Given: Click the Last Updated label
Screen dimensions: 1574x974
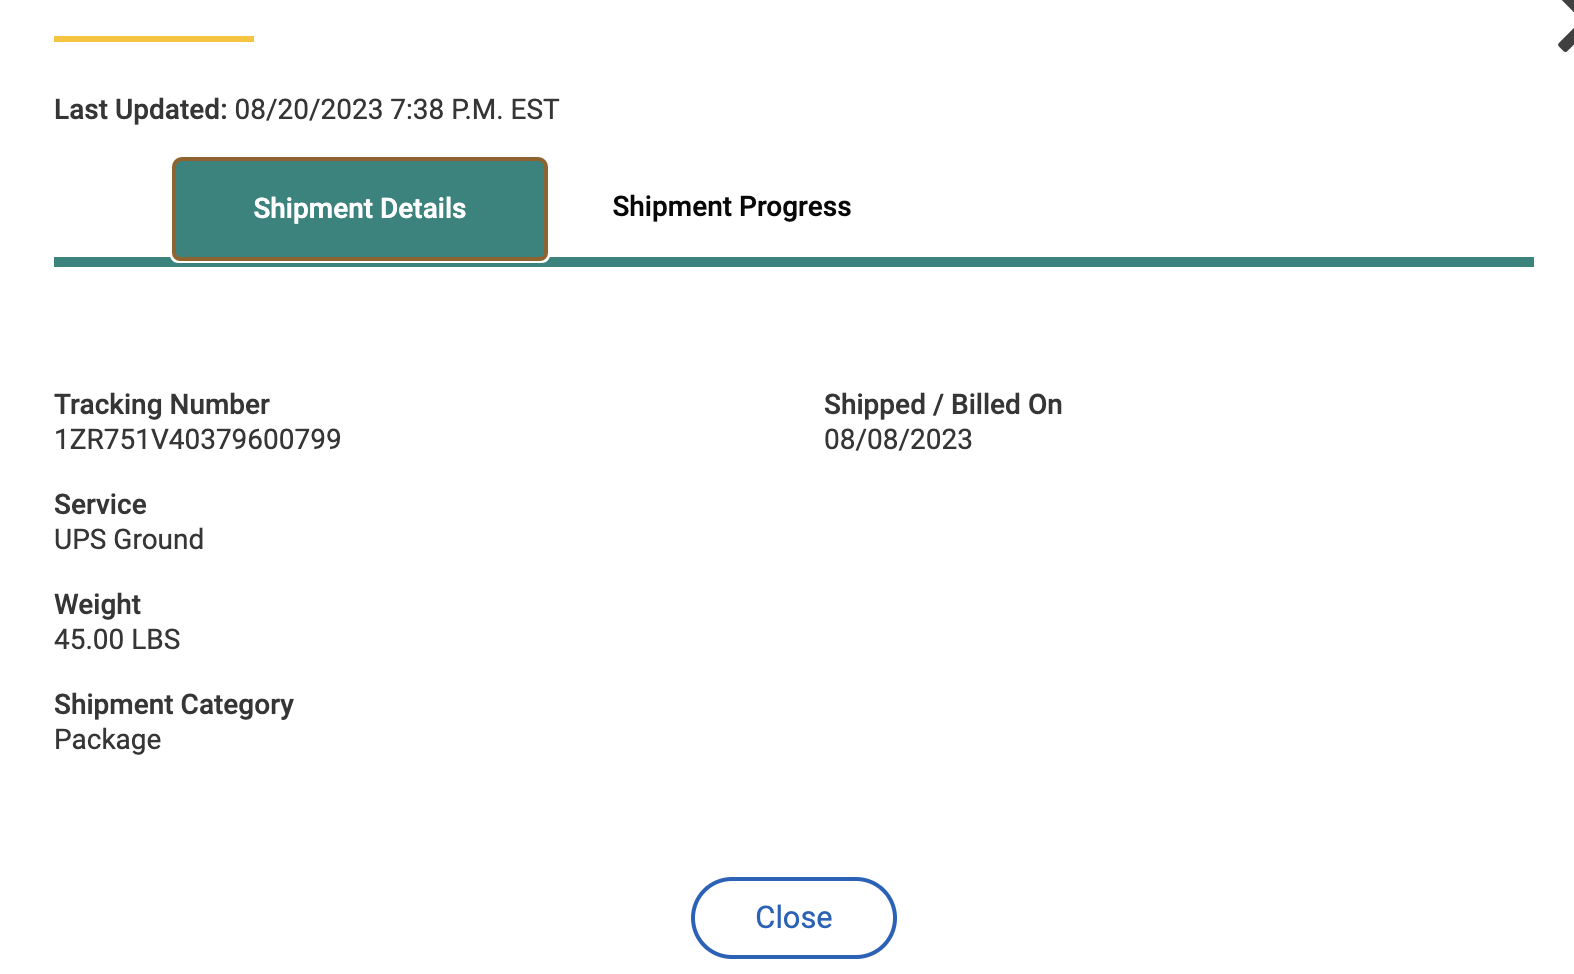Looking at the screenshot, I should (x=141, y=109).
